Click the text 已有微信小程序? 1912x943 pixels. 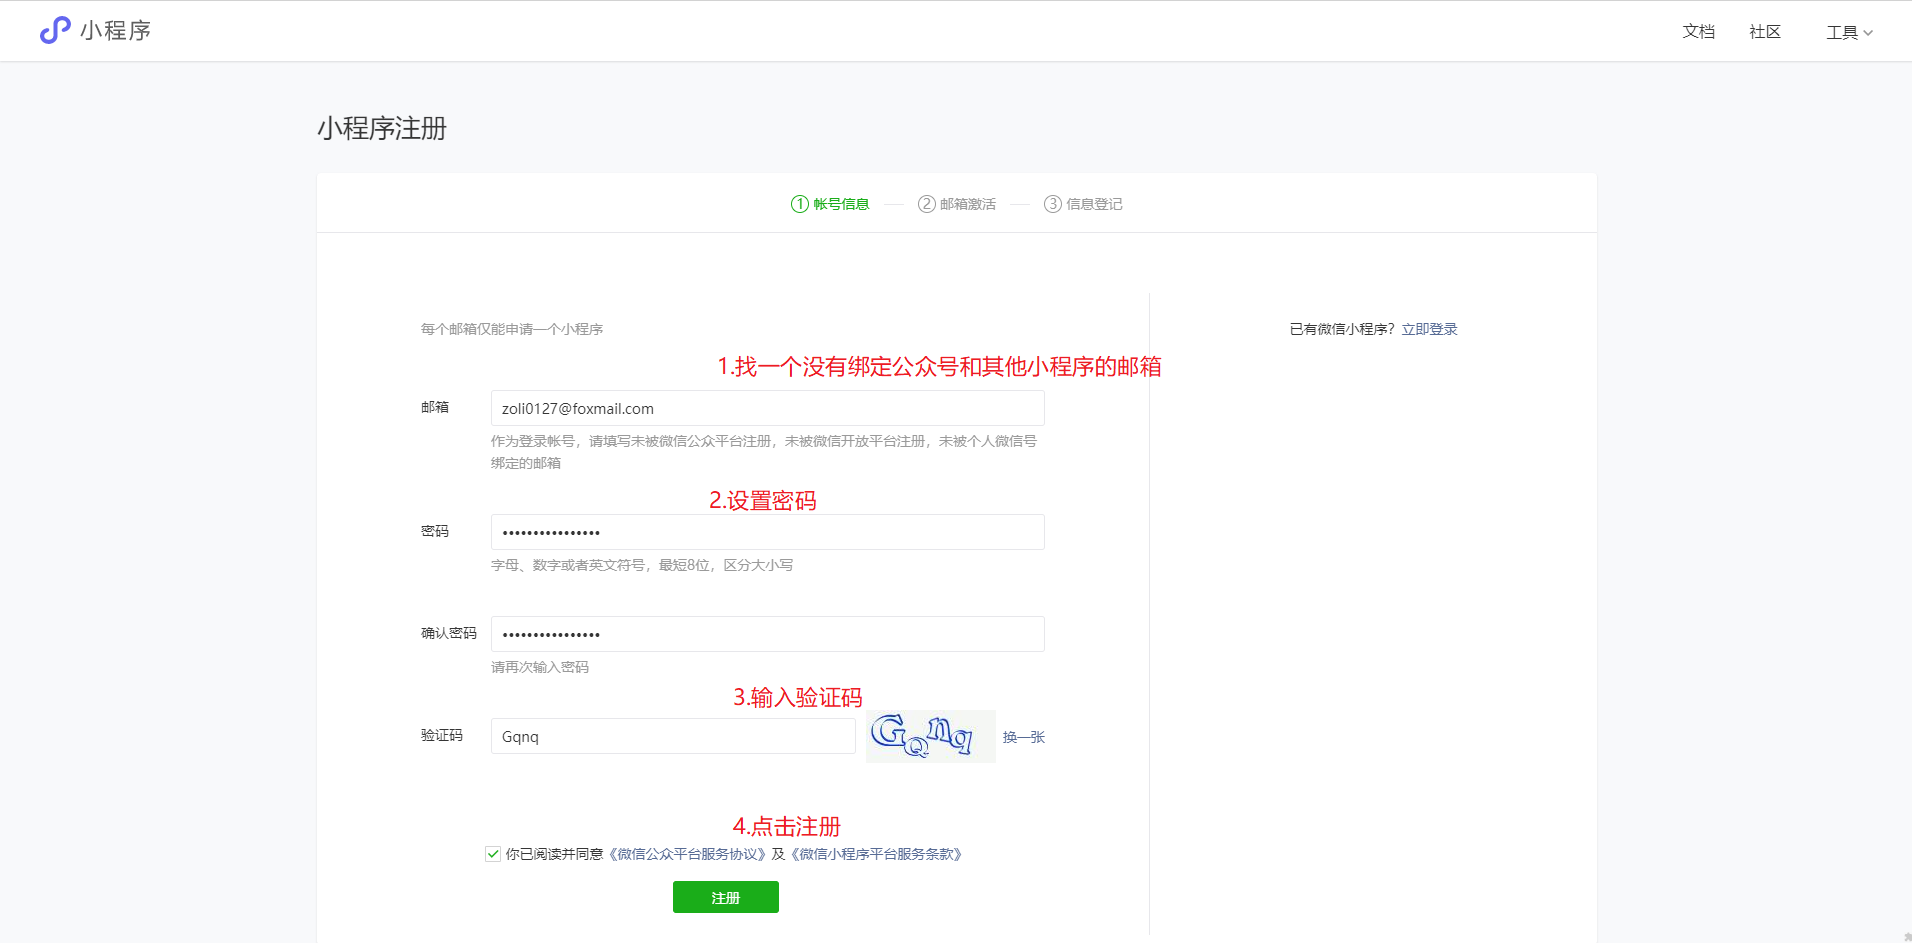(1342, 329)
